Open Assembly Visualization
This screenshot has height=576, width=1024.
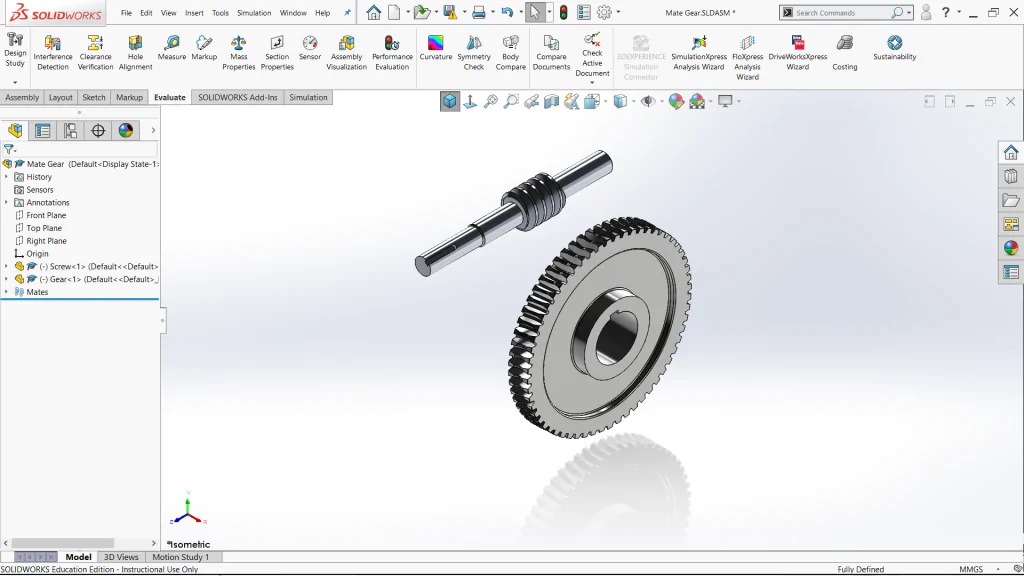346,52
